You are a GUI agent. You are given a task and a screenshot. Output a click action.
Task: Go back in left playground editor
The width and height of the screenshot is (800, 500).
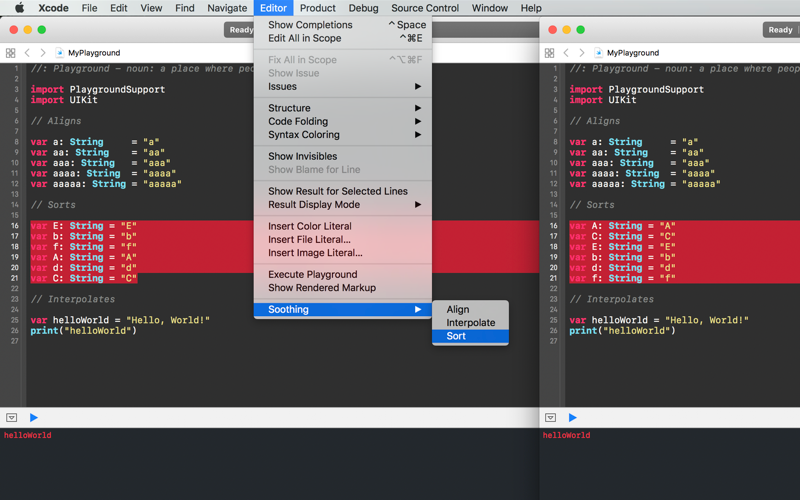click(x=28, y=53)
